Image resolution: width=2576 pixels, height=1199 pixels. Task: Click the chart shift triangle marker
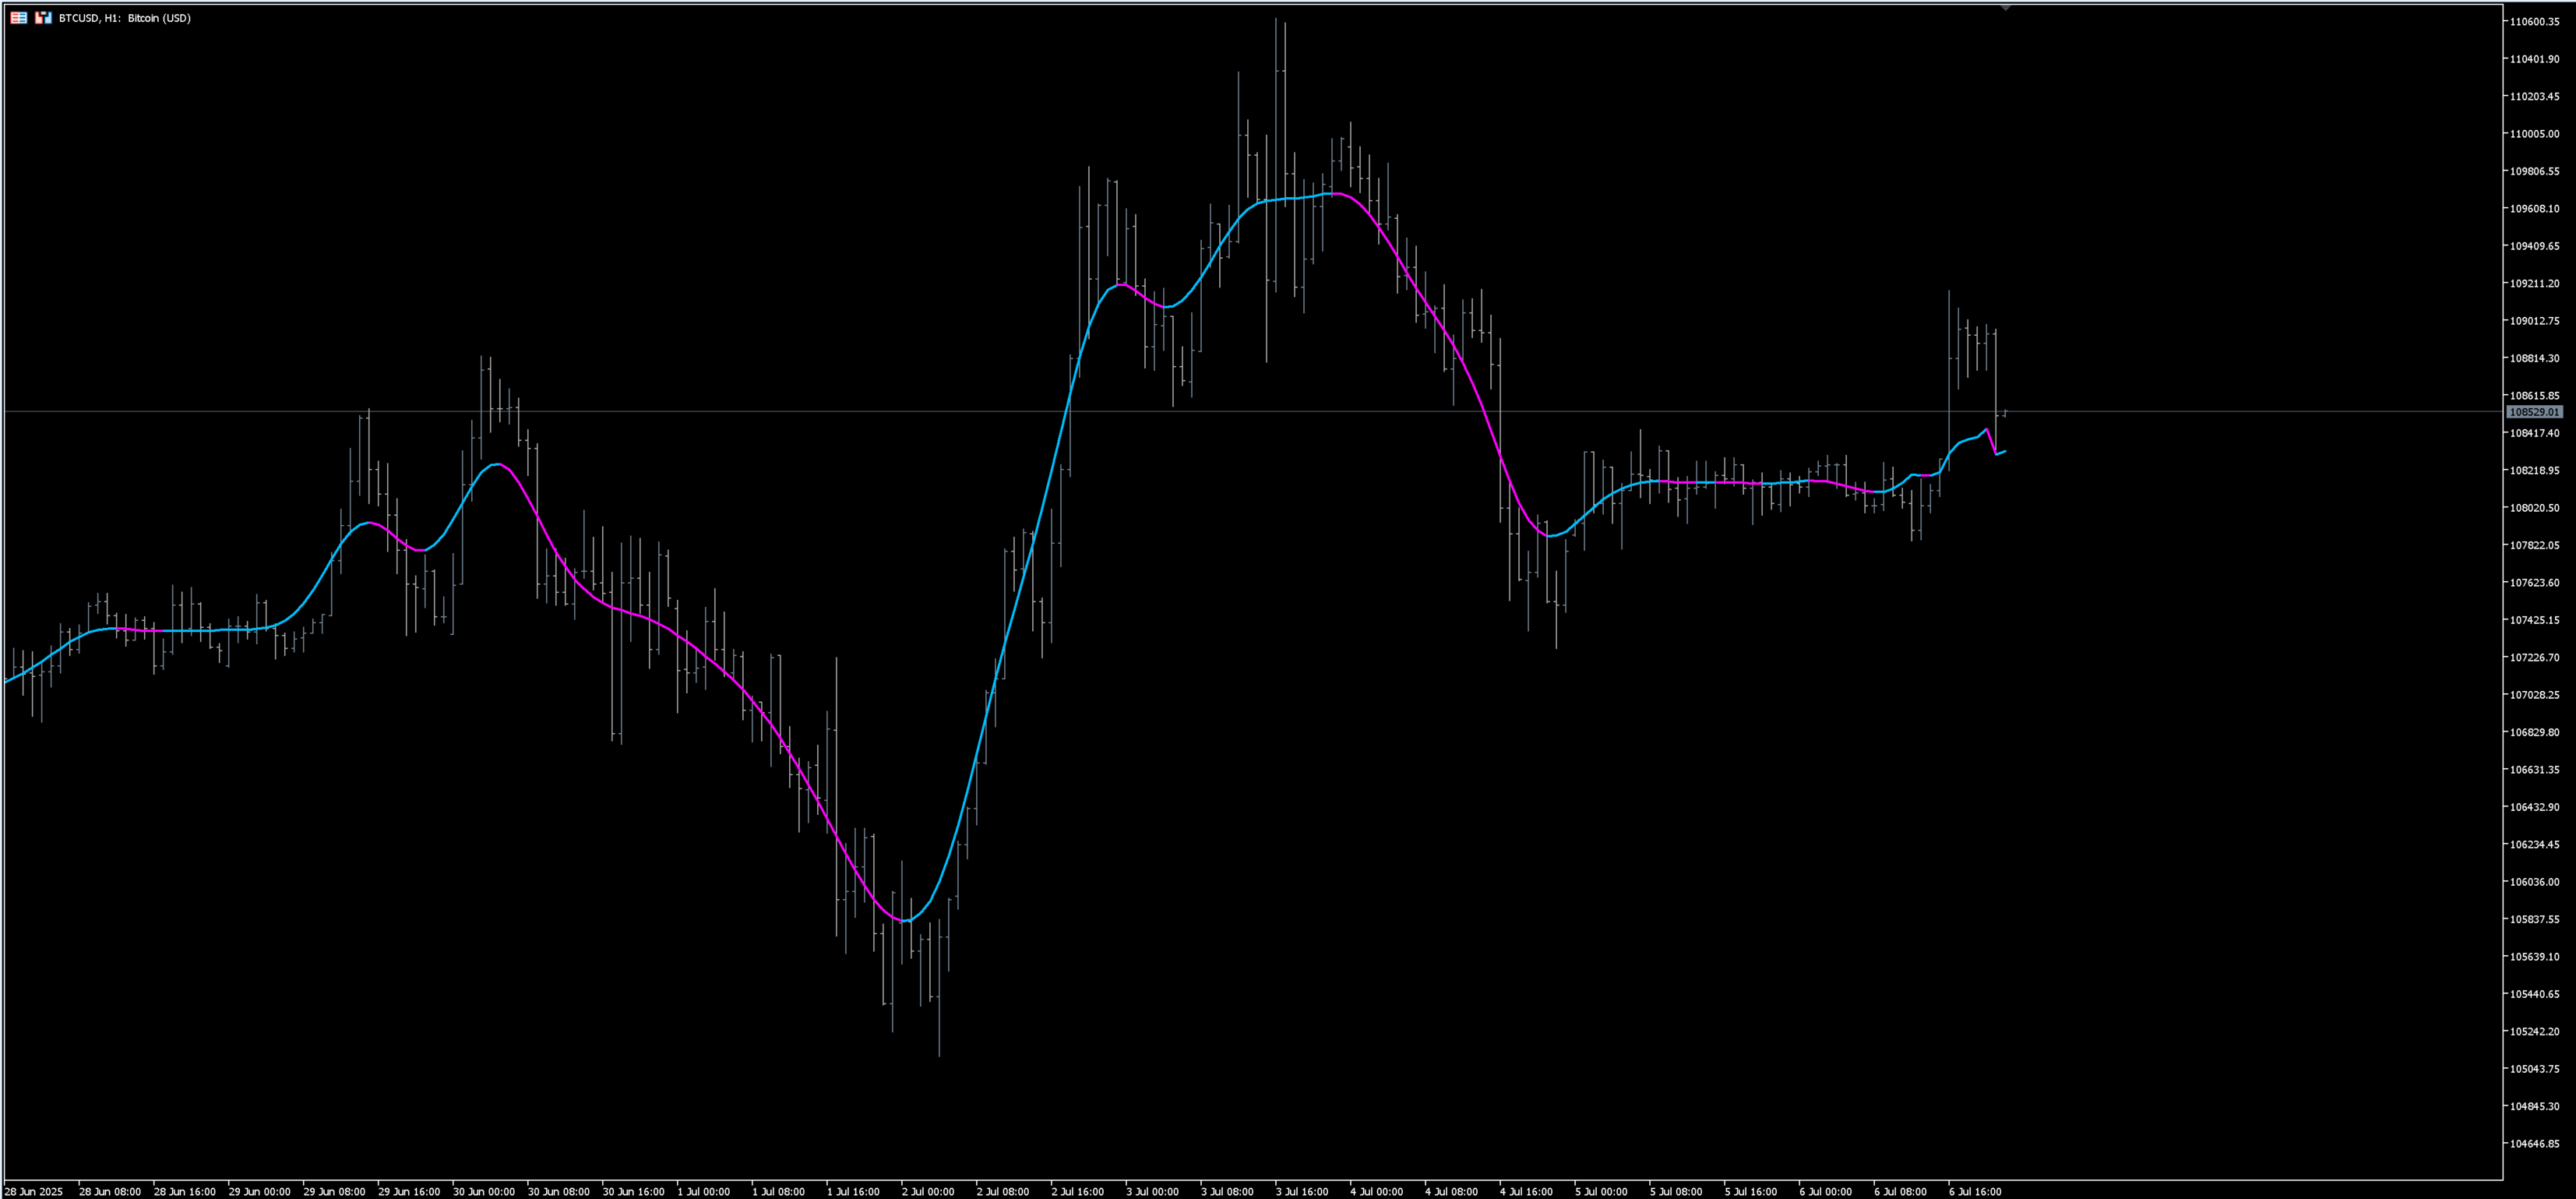pos(2005,8)
